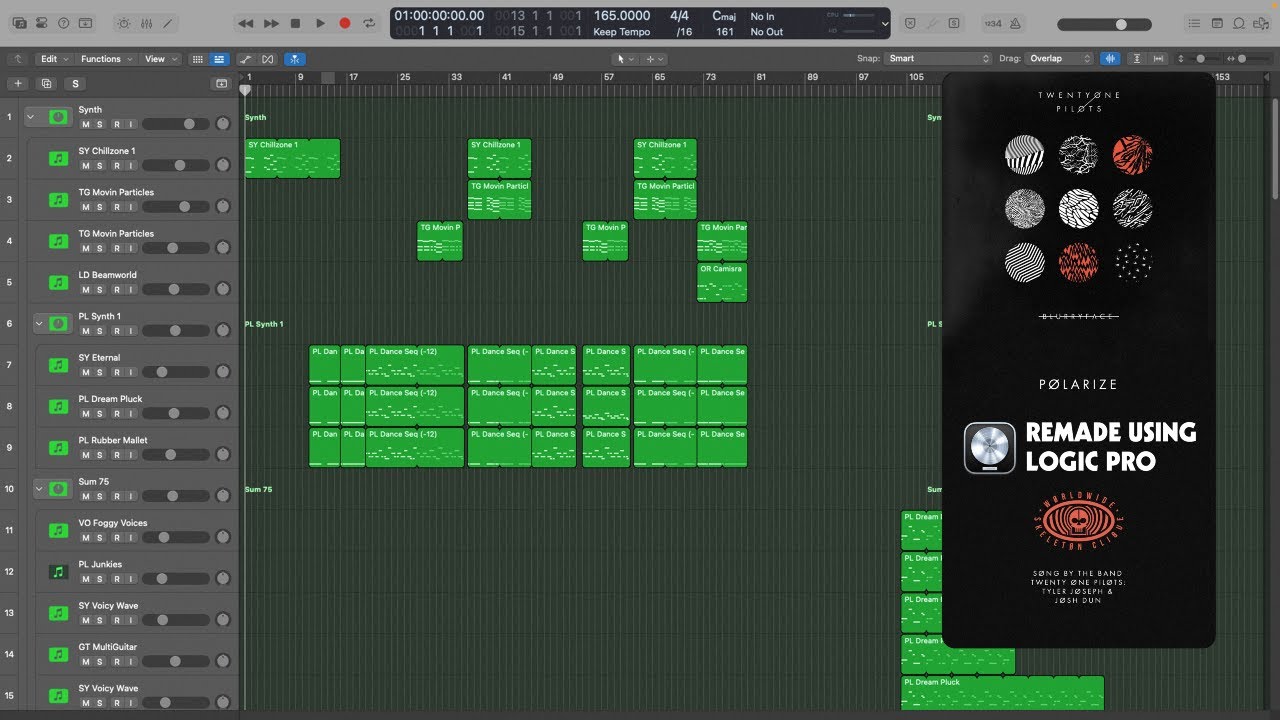Solo the GT MultiGuitar track
Image resolution: width=1280 pixels, height=720 pixels.
pyautogui.click(x=101, y=661)
